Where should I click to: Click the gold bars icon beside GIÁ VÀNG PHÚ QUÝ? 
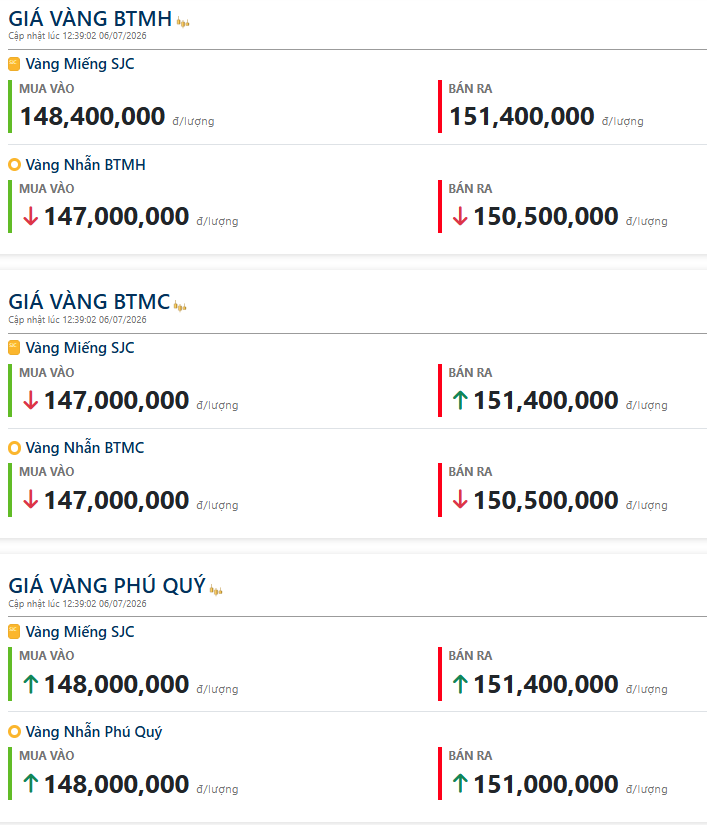(216, 590)
